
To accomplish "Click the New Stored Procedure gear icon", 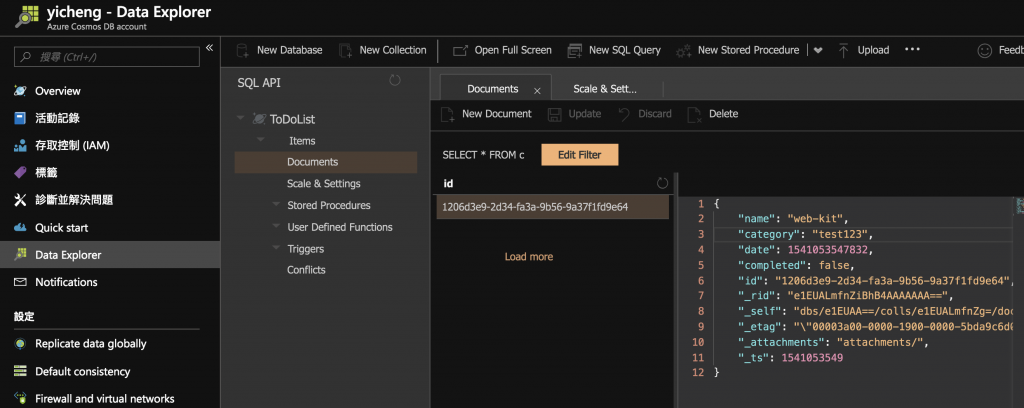I will pyautogui.click(x=683, y=50).
